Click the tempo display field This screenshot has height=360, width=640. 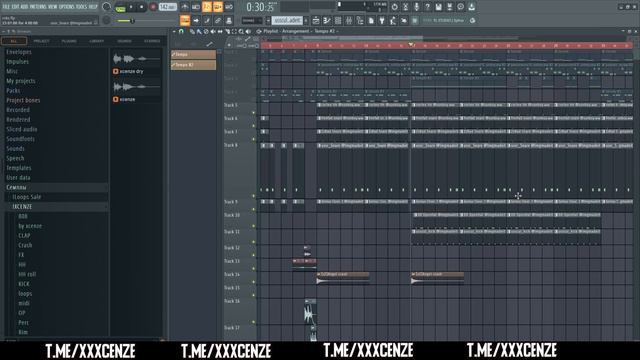point(168,7)
